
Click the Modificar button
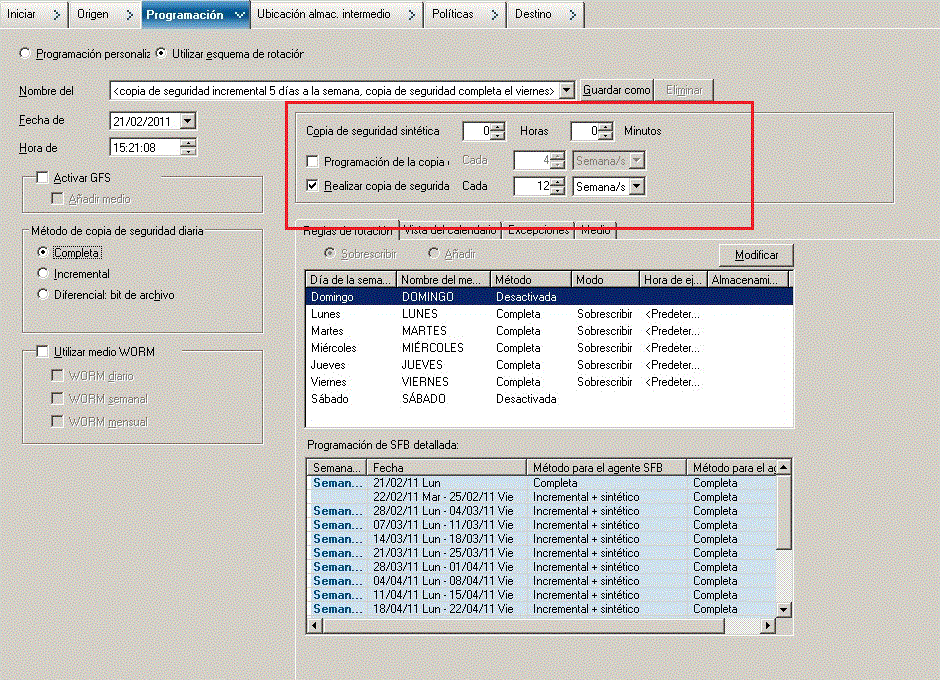click(755, 255)
